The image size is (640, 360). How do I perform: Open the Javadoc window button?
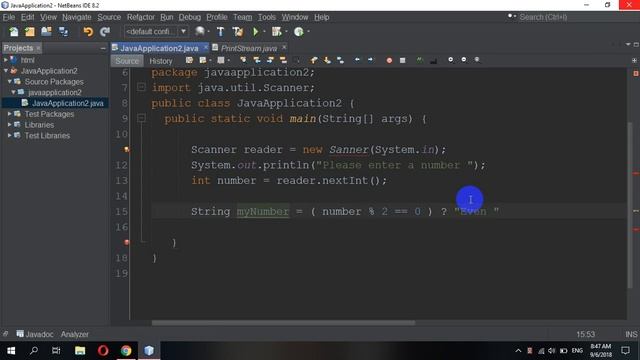(x=35, y=334)
